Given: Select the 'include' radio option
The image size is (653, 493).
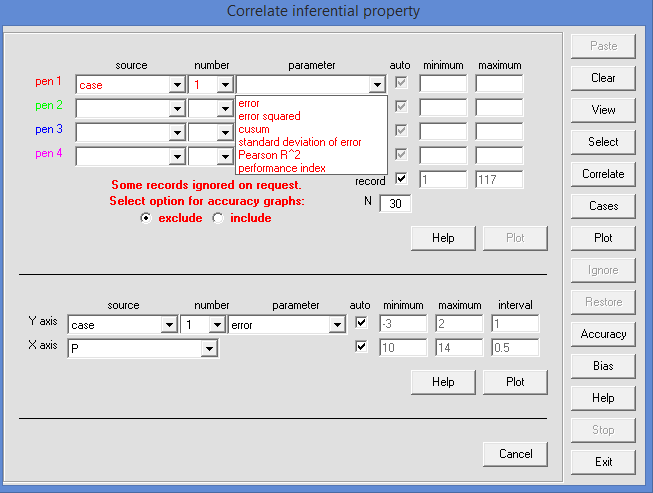Looking at the screenshot, I should click(218, 218).
